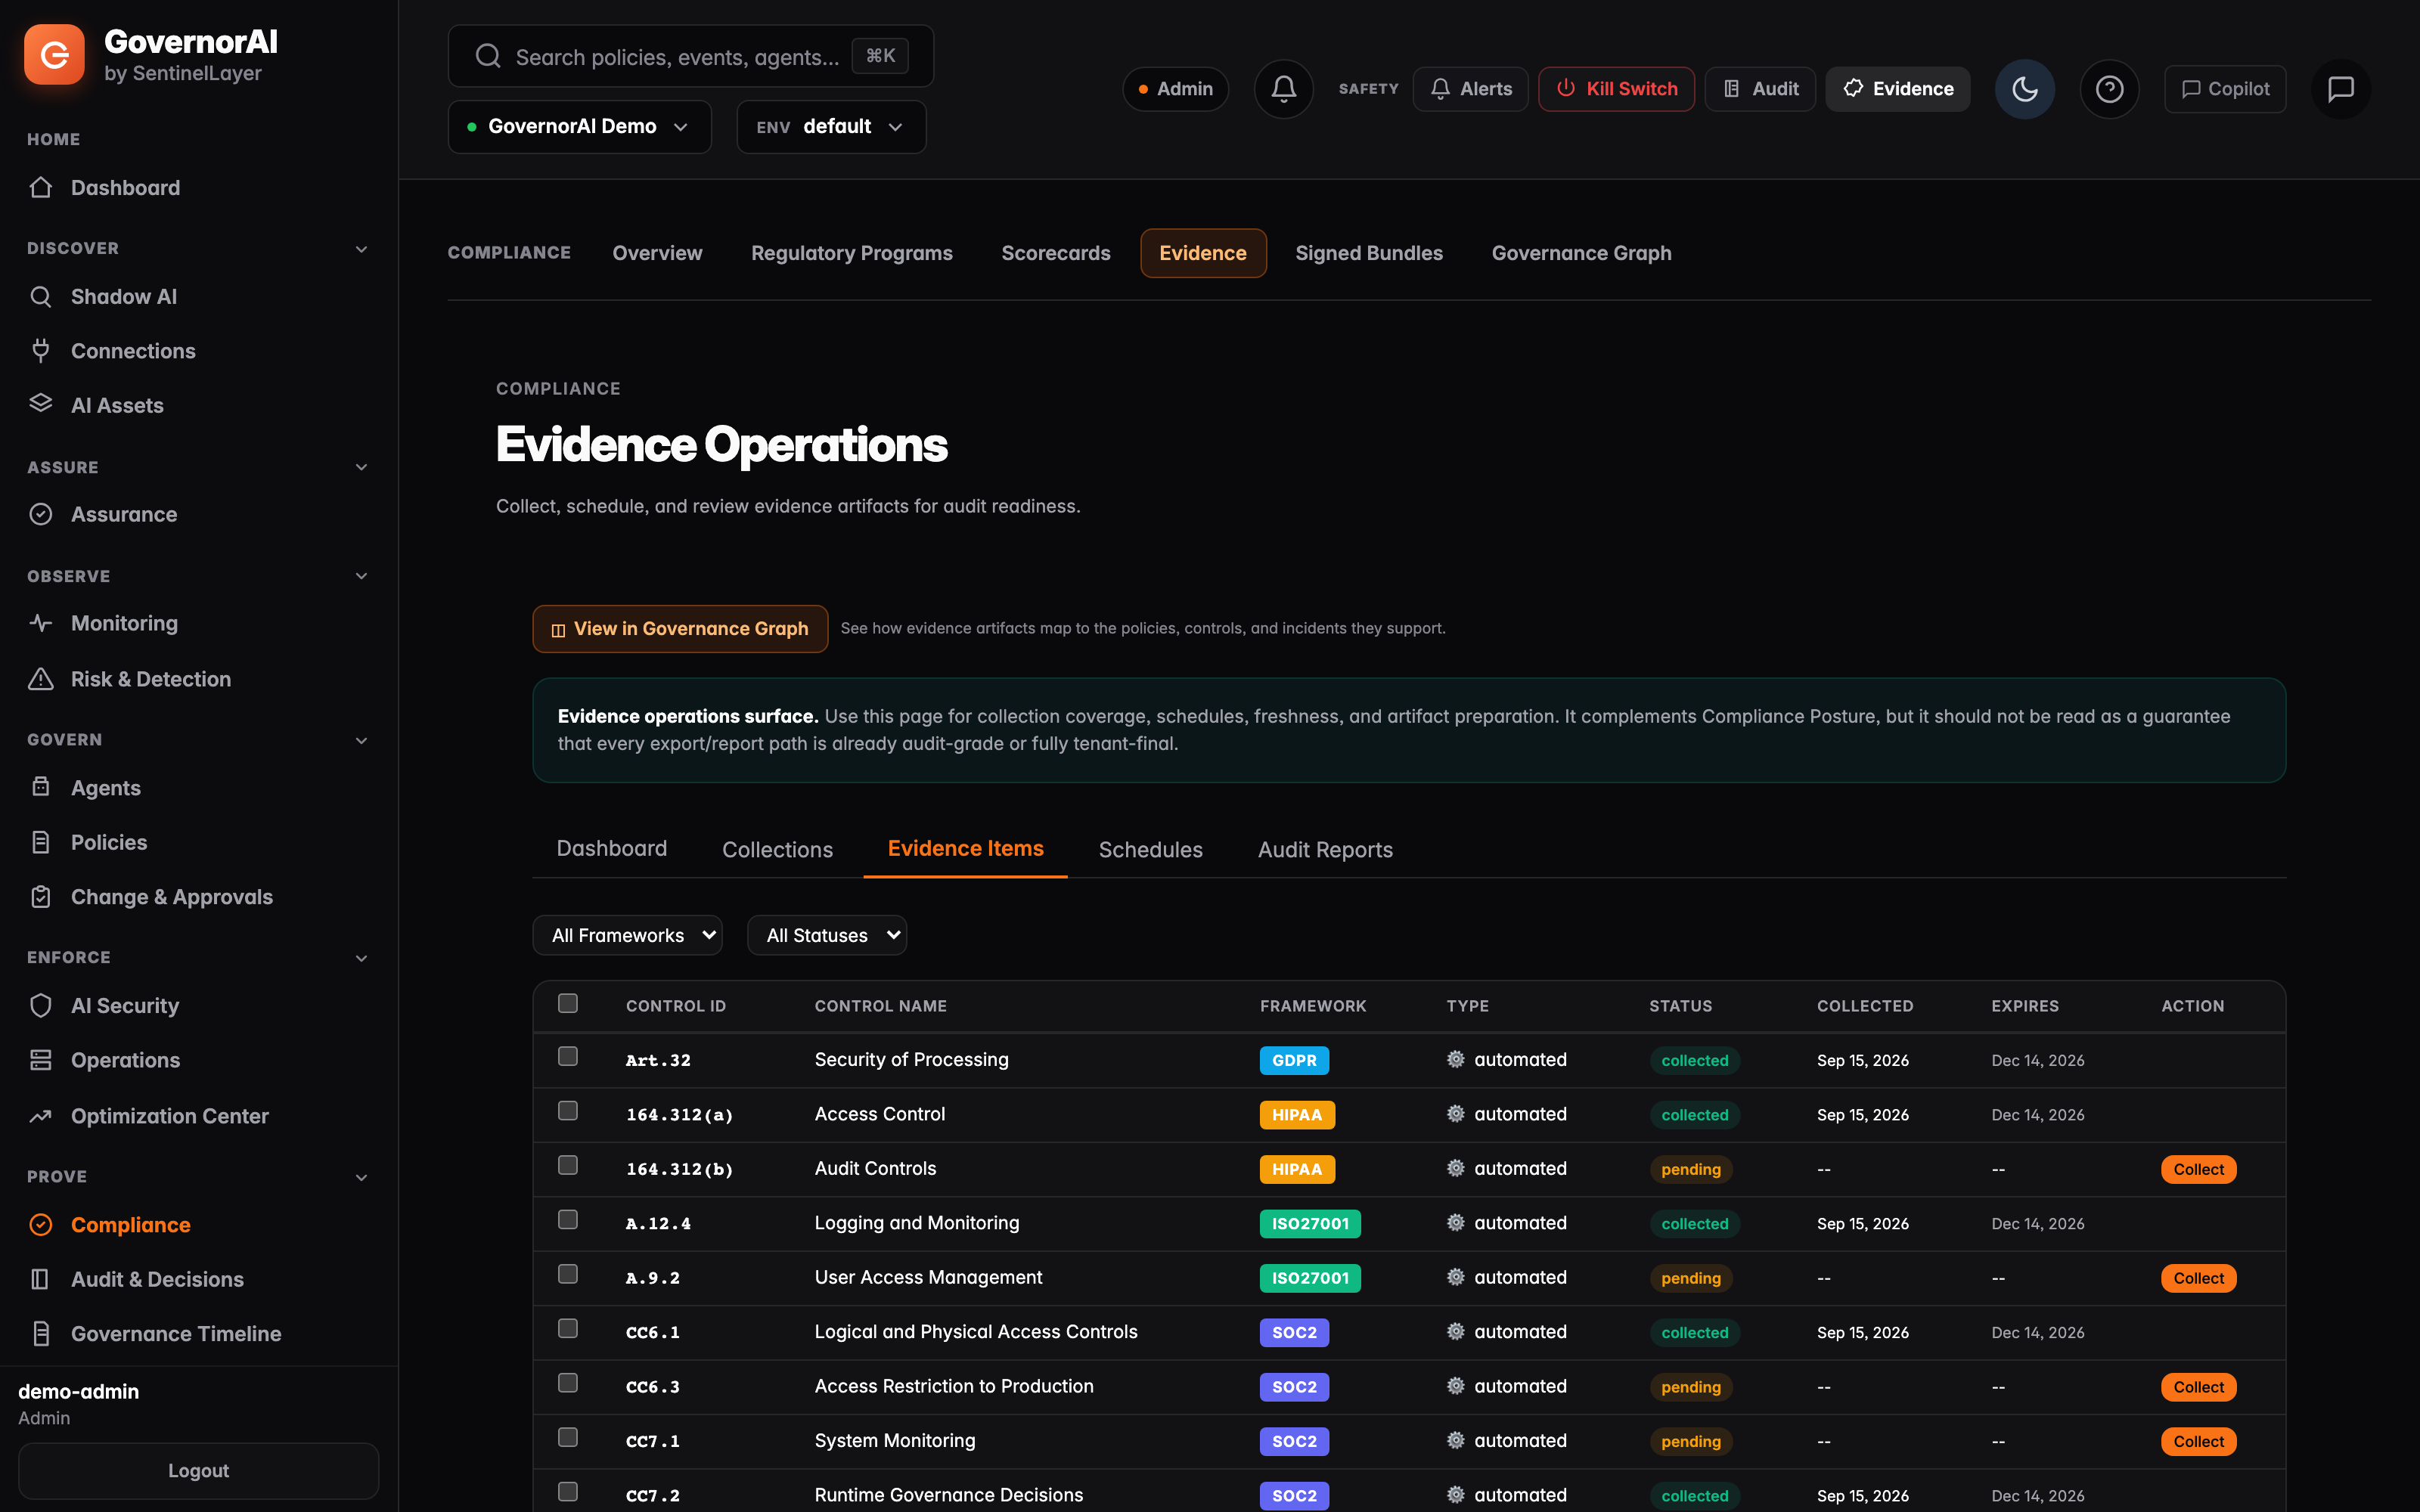
Task: Open Risk & Detection warning icon
Action: (x=41, y=679)
